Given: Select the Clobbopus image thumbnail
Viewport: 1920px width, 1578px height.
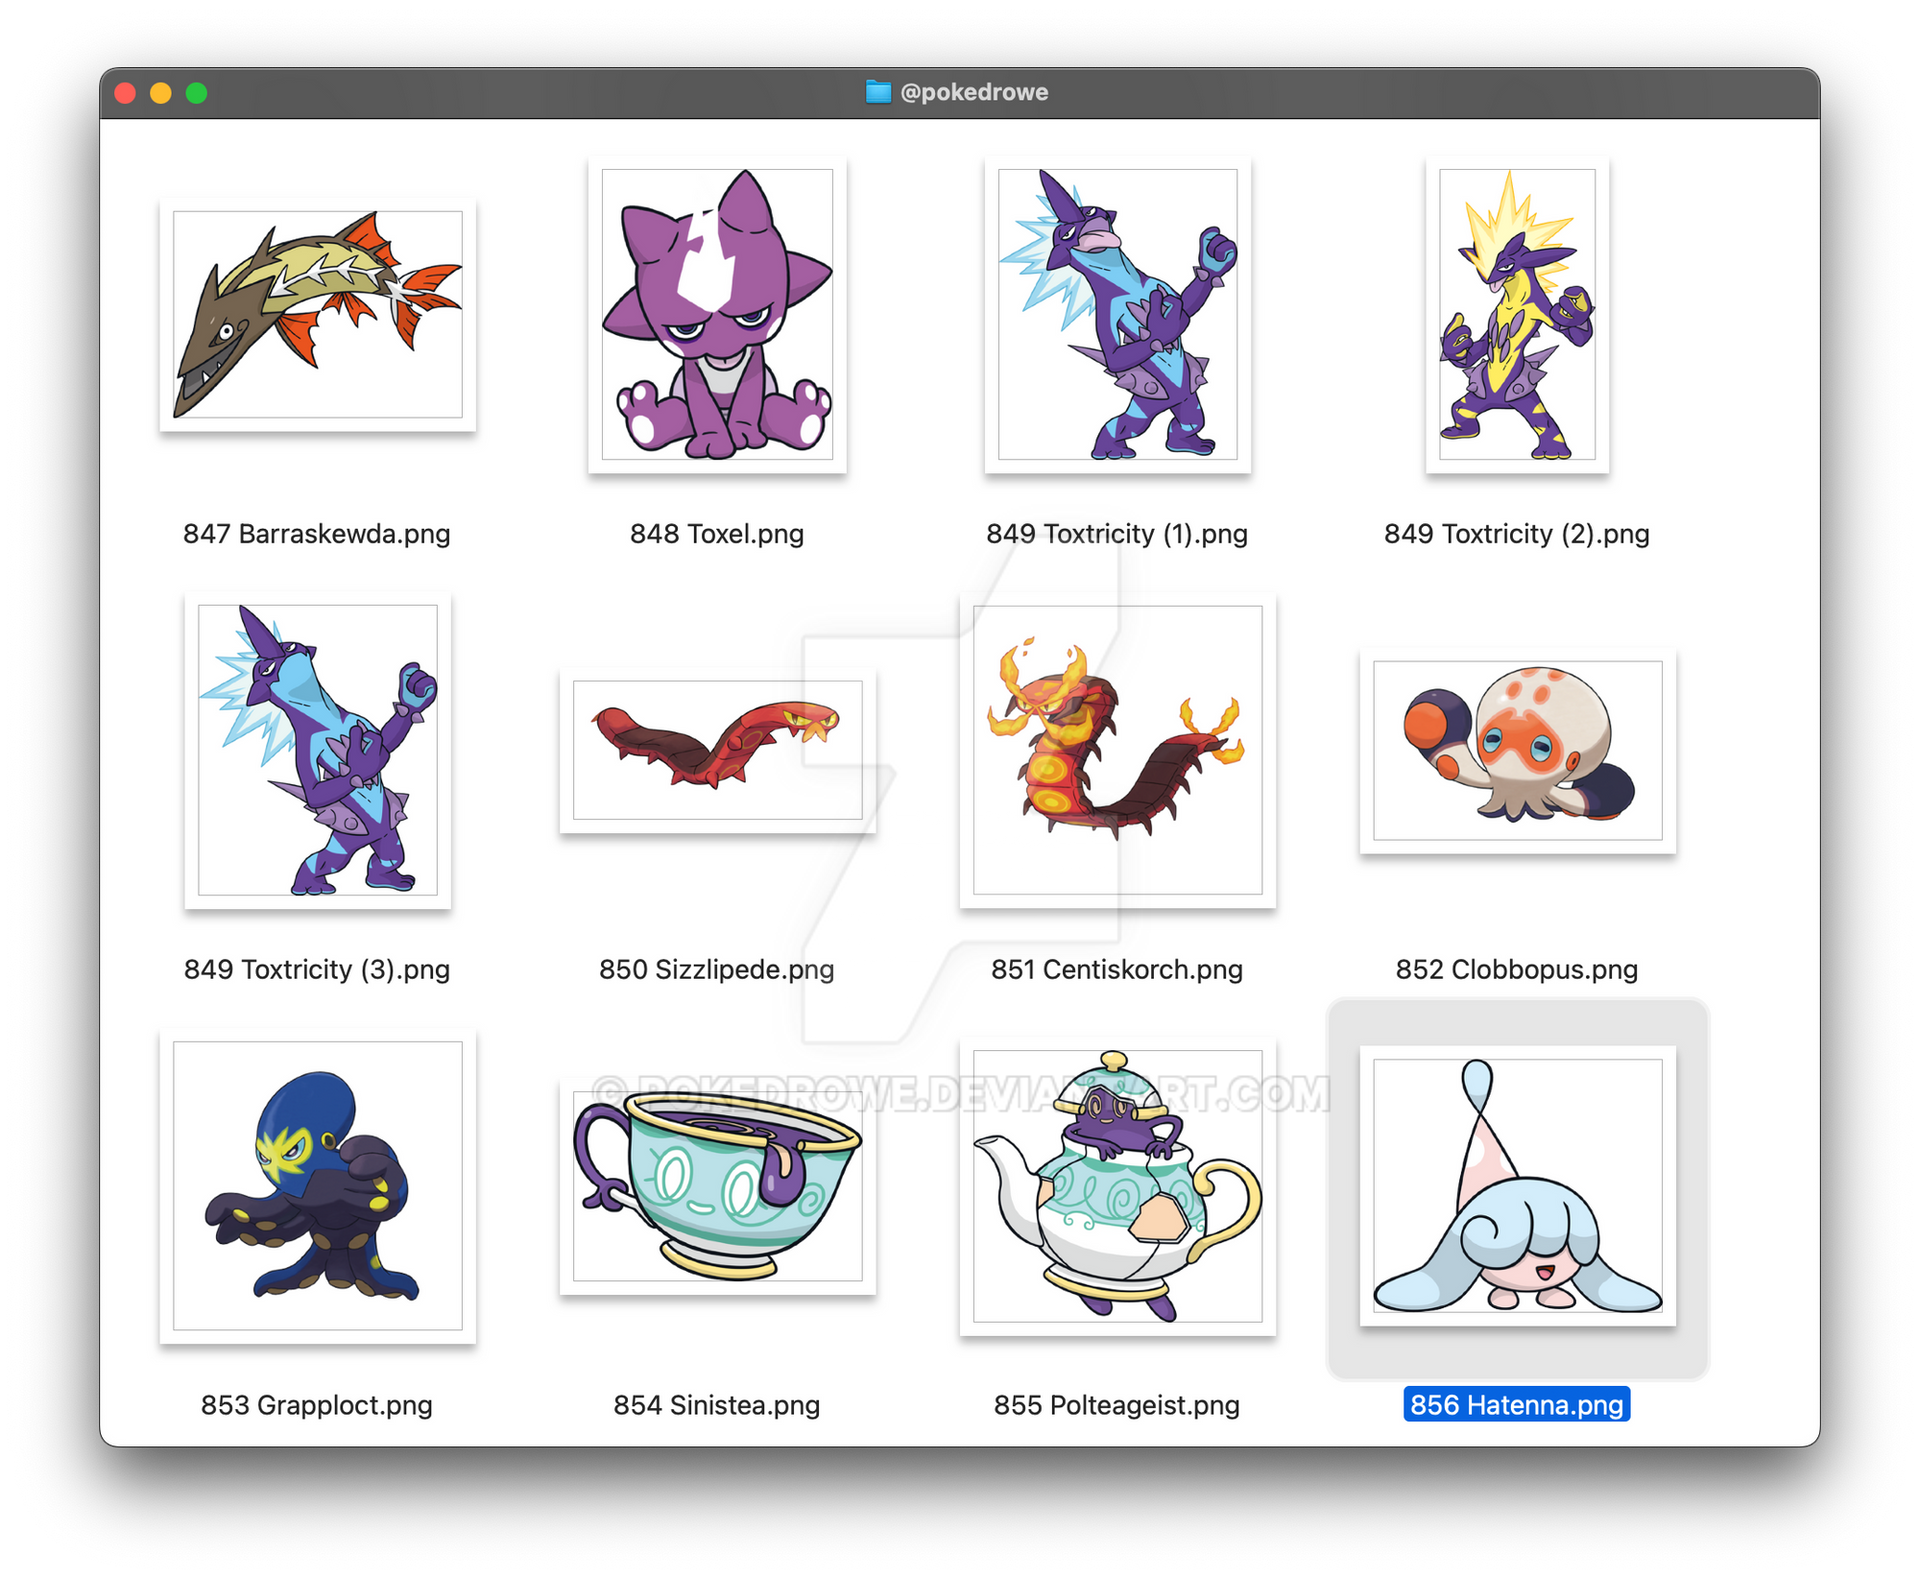Looking at the screenshot, I should point(1517,750).
